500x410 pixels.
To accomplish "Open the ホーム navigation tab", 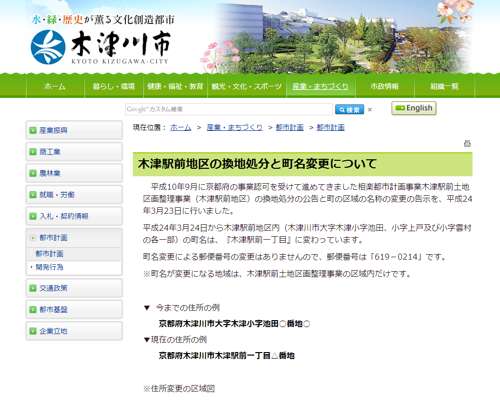I will 55,86.
